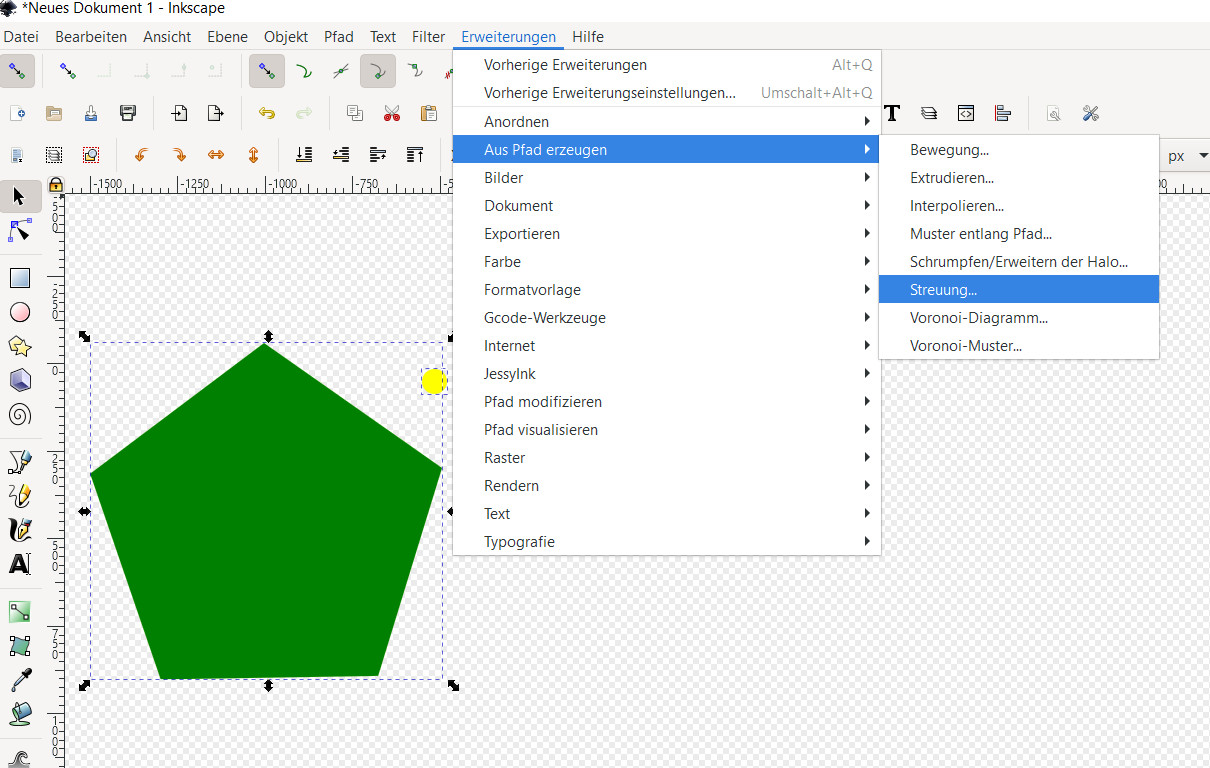Select the Spiral tool in the toolbox
Image resolution: width=1210 pixels, height=768 pixels.
click(x=19, y=414)
